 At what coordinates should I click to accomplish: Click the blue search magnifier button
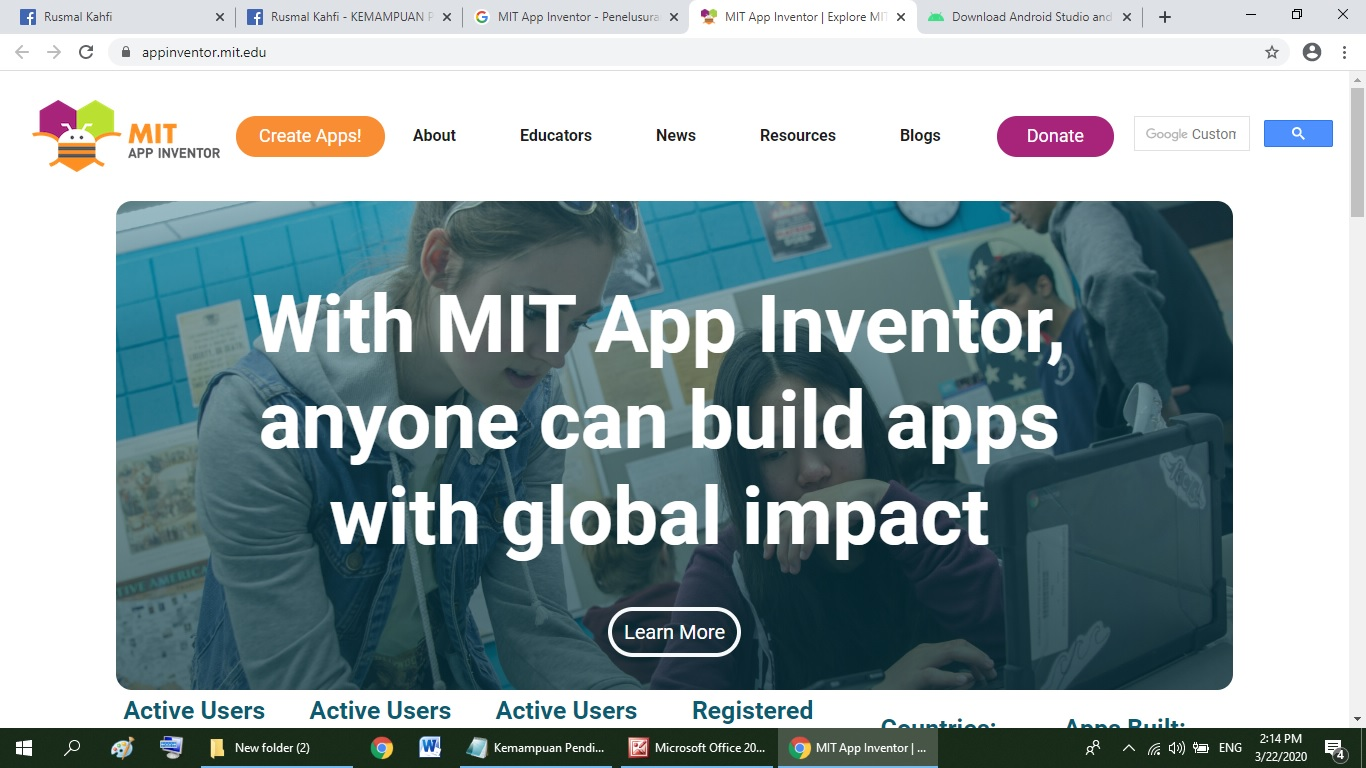click(1298, 134)
